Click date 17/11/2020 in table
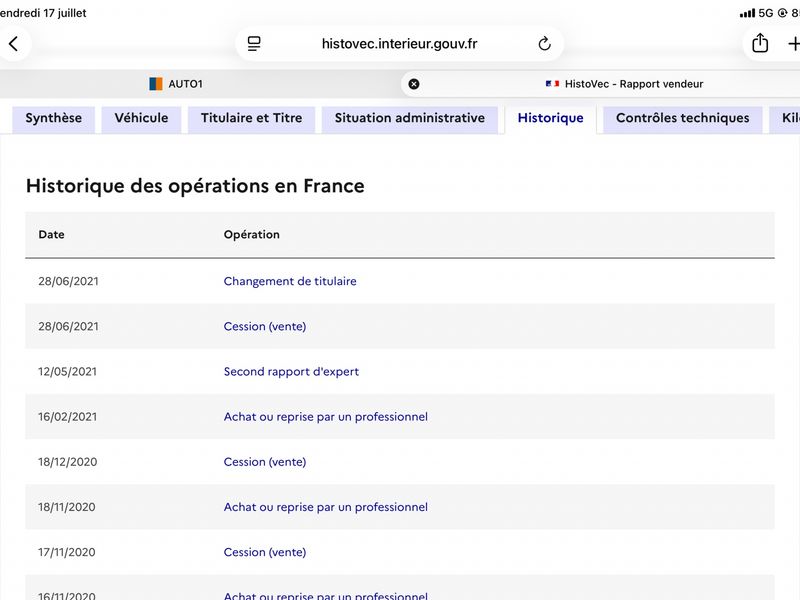Image resolution: width=800 pixels, height=600 pixels. pos(66,552)
